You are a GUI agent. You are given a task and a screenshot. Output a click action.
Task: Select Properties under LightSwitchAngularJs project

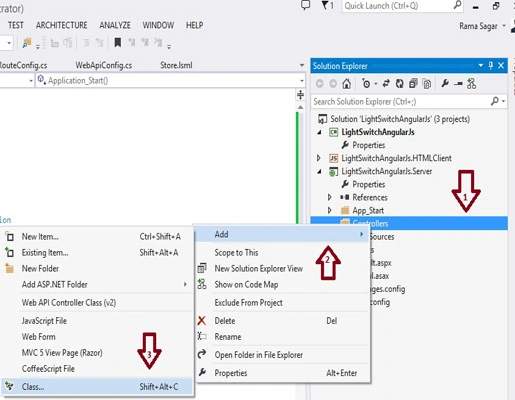pos(368,145)
